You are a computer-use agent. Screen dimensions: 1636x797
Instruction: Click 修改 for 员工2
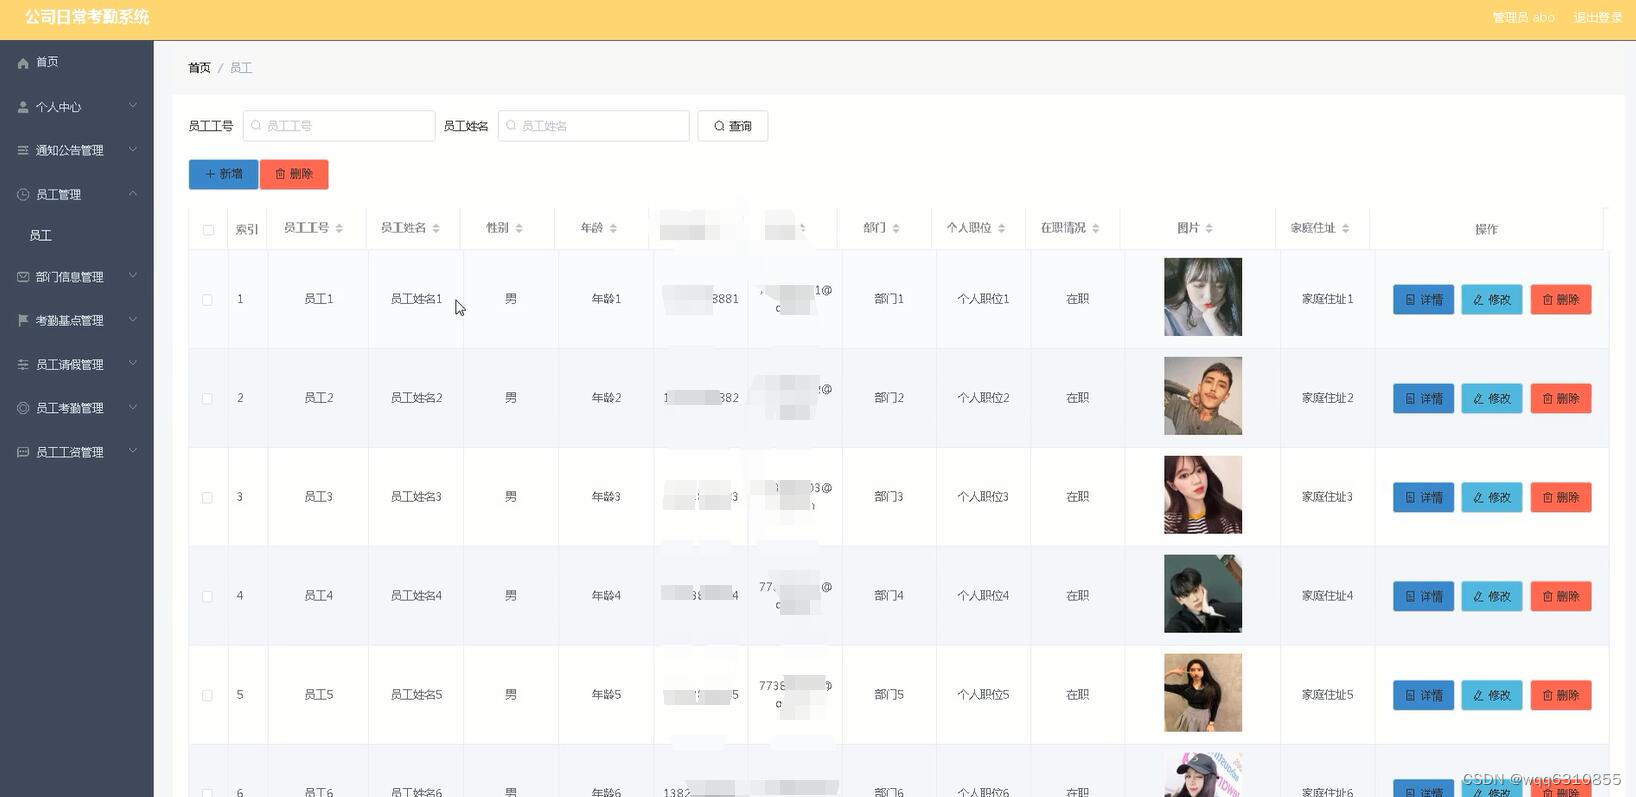[x=1492, y=399]
